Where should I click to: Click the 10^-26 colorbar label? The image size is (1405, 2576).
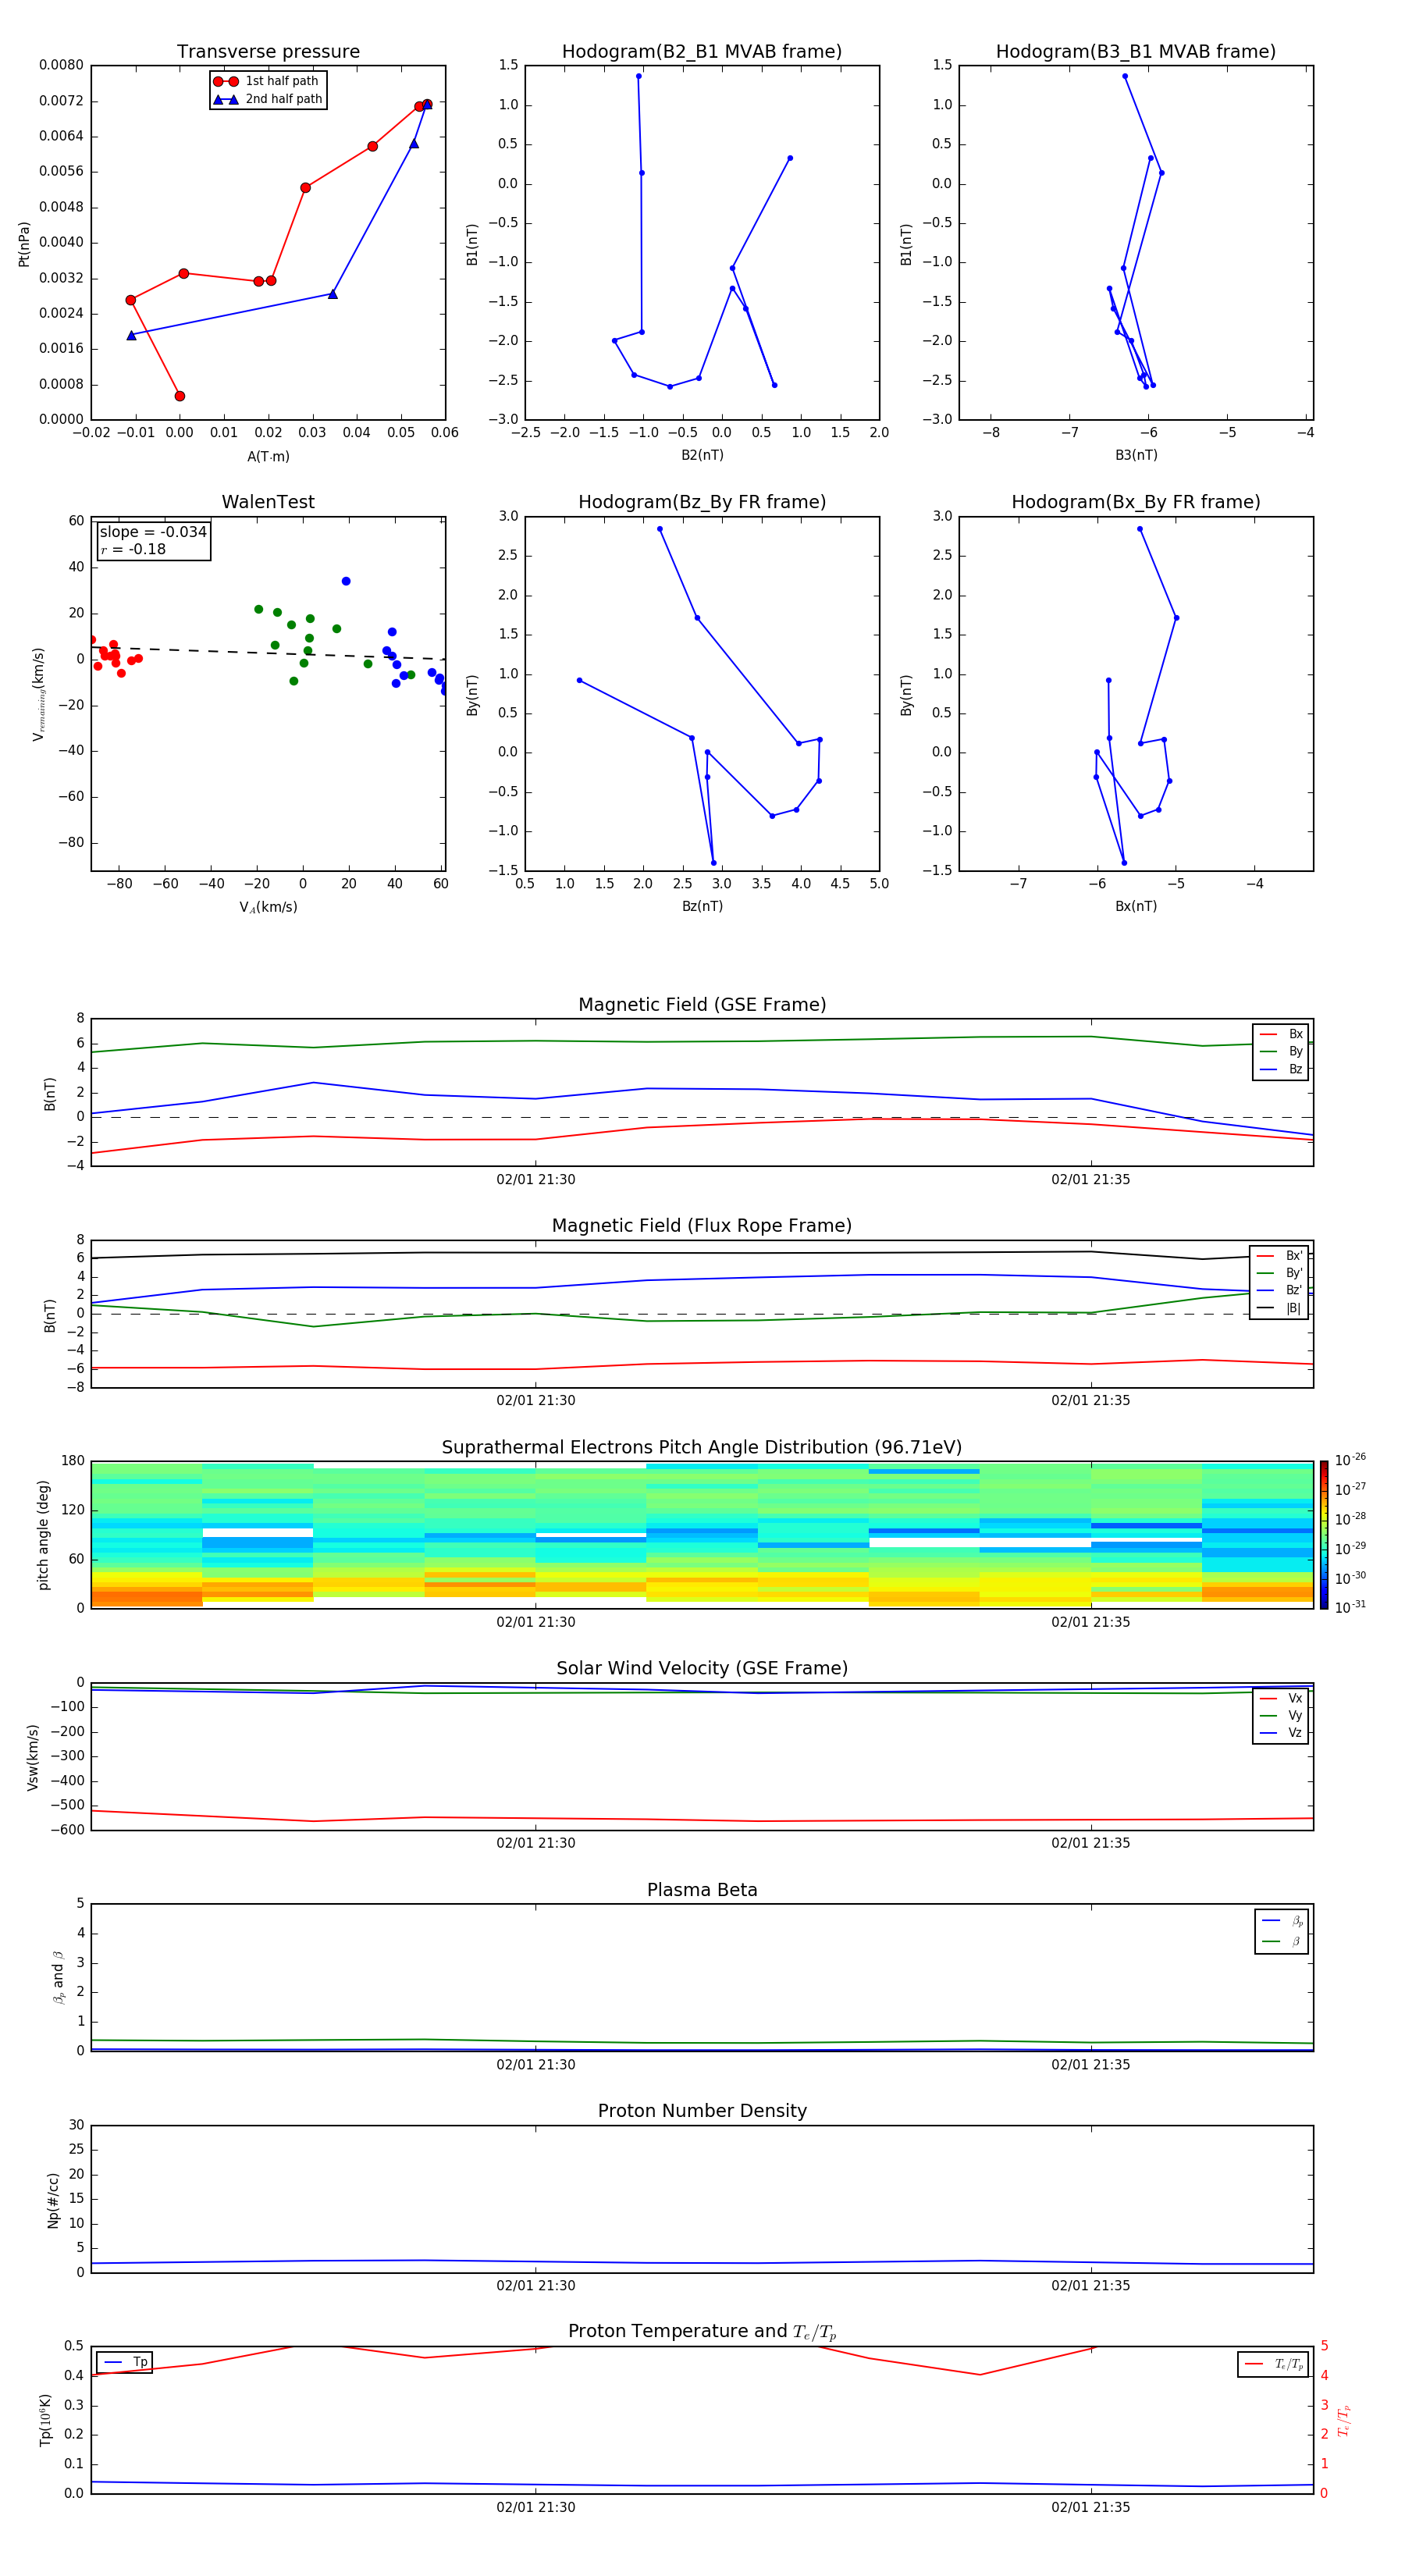(1350, 1460)
